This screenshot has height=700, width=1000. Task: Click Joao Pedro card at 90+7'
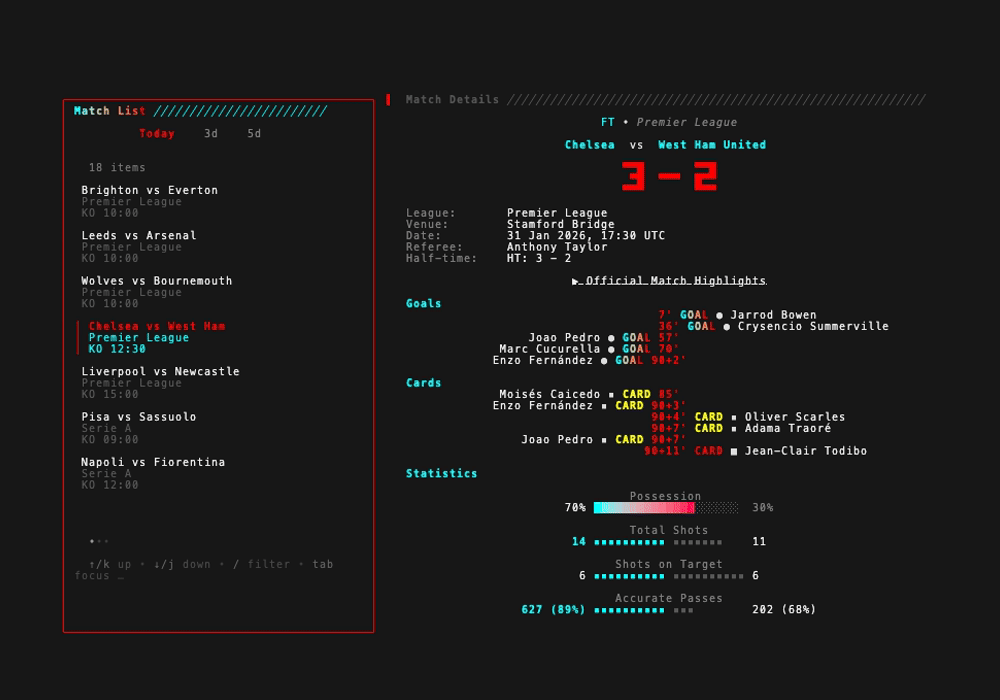pos(603,440)
